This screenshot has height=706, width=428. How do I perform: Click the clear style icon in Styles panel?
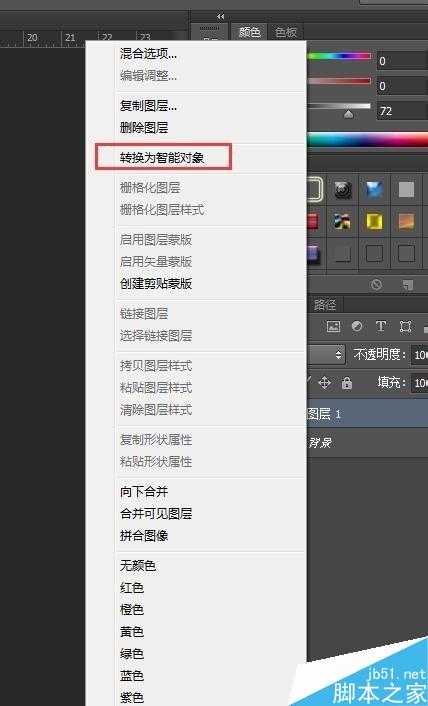click(x=376, y=285)
